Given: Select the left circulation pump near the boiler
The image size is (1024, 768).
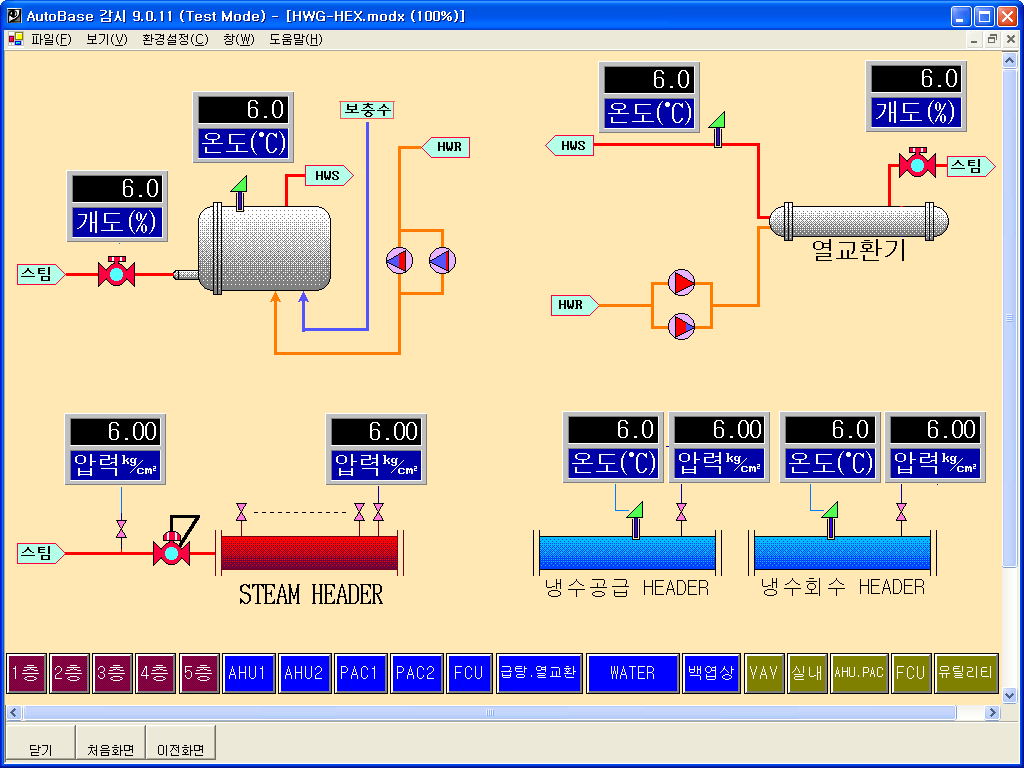Looking at the screenshot, I should coord(399,261).
